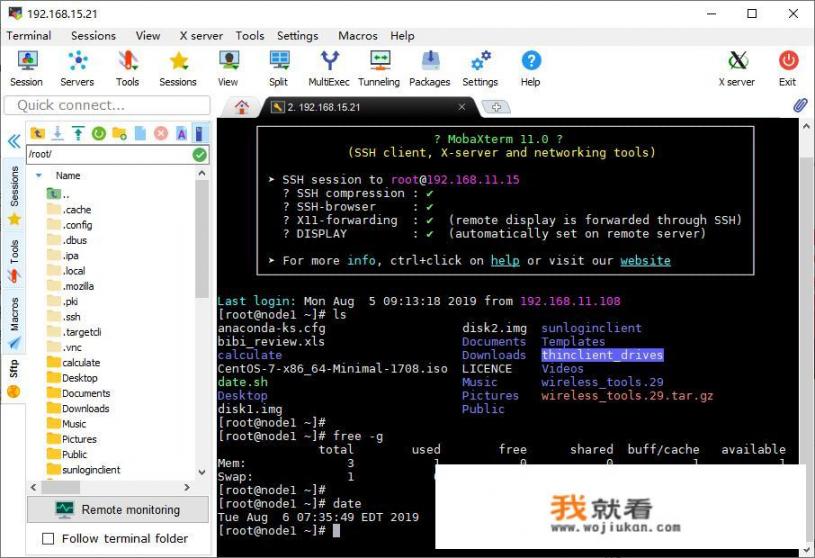Select the Downloads folder in file list

78,409
